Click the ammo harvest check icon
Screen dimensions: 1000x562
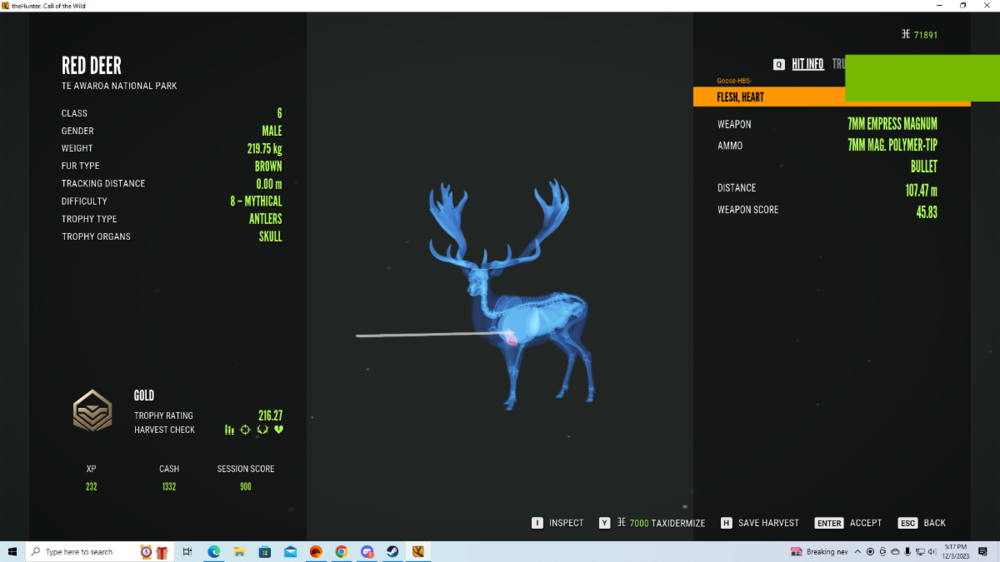click(229, 430)
